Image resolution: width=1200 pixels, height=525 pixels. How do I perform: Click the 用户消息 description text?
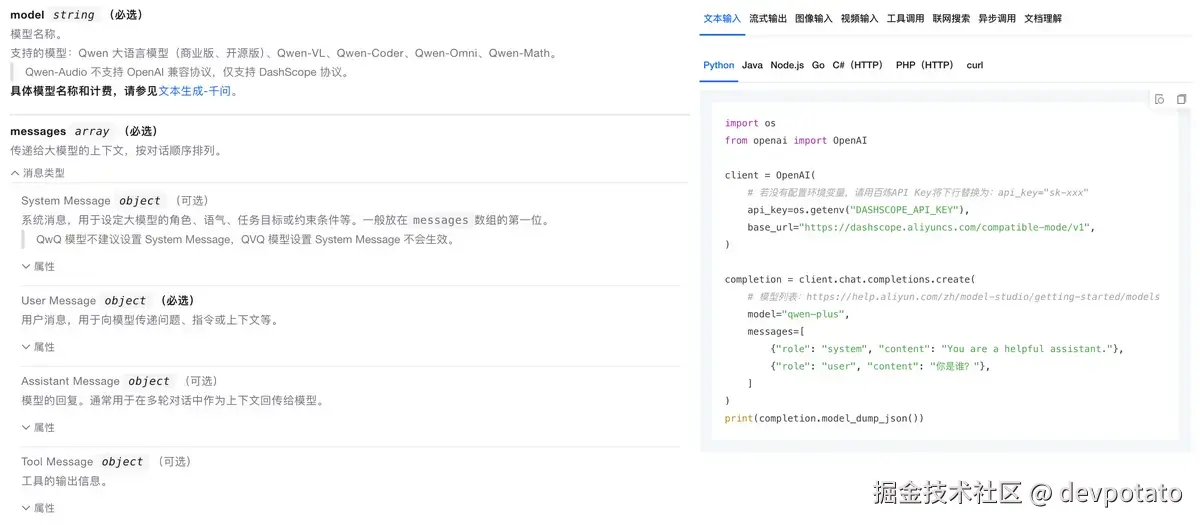150,320
